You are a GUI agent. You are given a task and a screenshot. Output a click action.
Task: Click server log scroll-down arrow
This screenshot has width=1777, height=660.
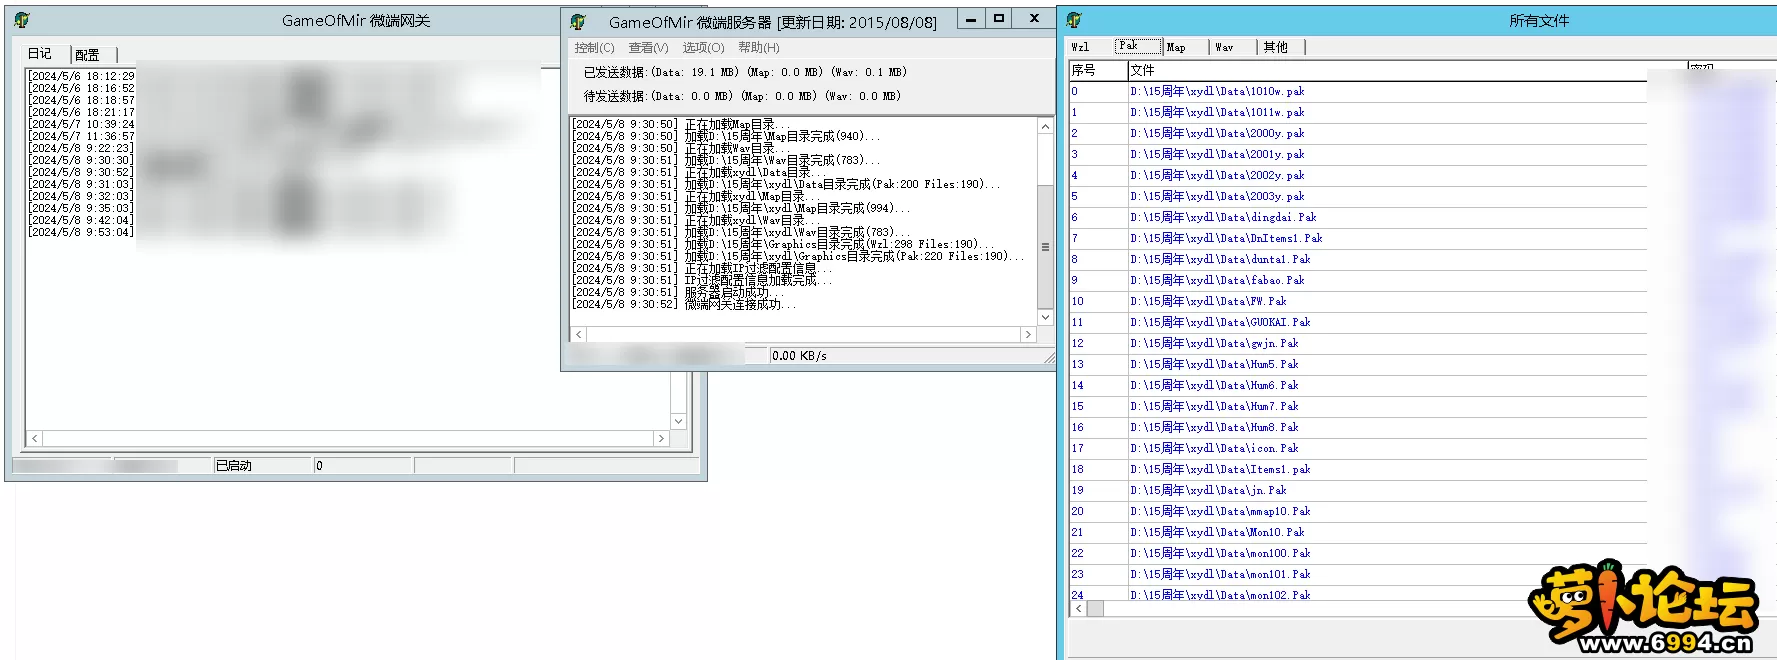coord(1046,317)
